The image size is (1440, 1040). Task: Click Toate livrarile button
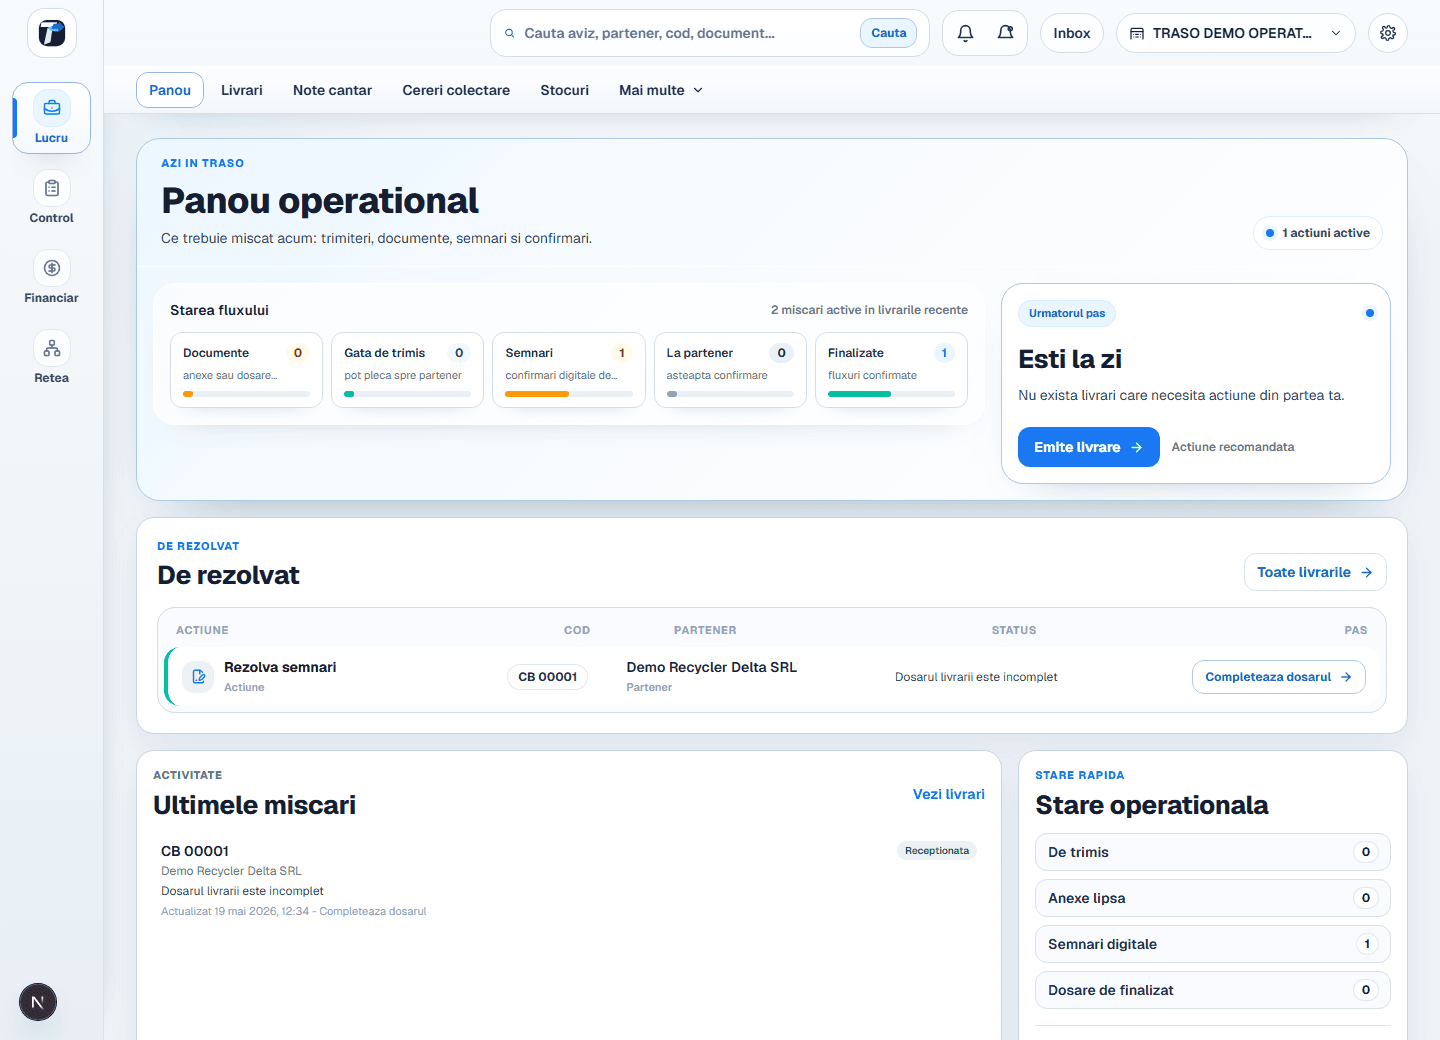click(x=1315, y=572)
